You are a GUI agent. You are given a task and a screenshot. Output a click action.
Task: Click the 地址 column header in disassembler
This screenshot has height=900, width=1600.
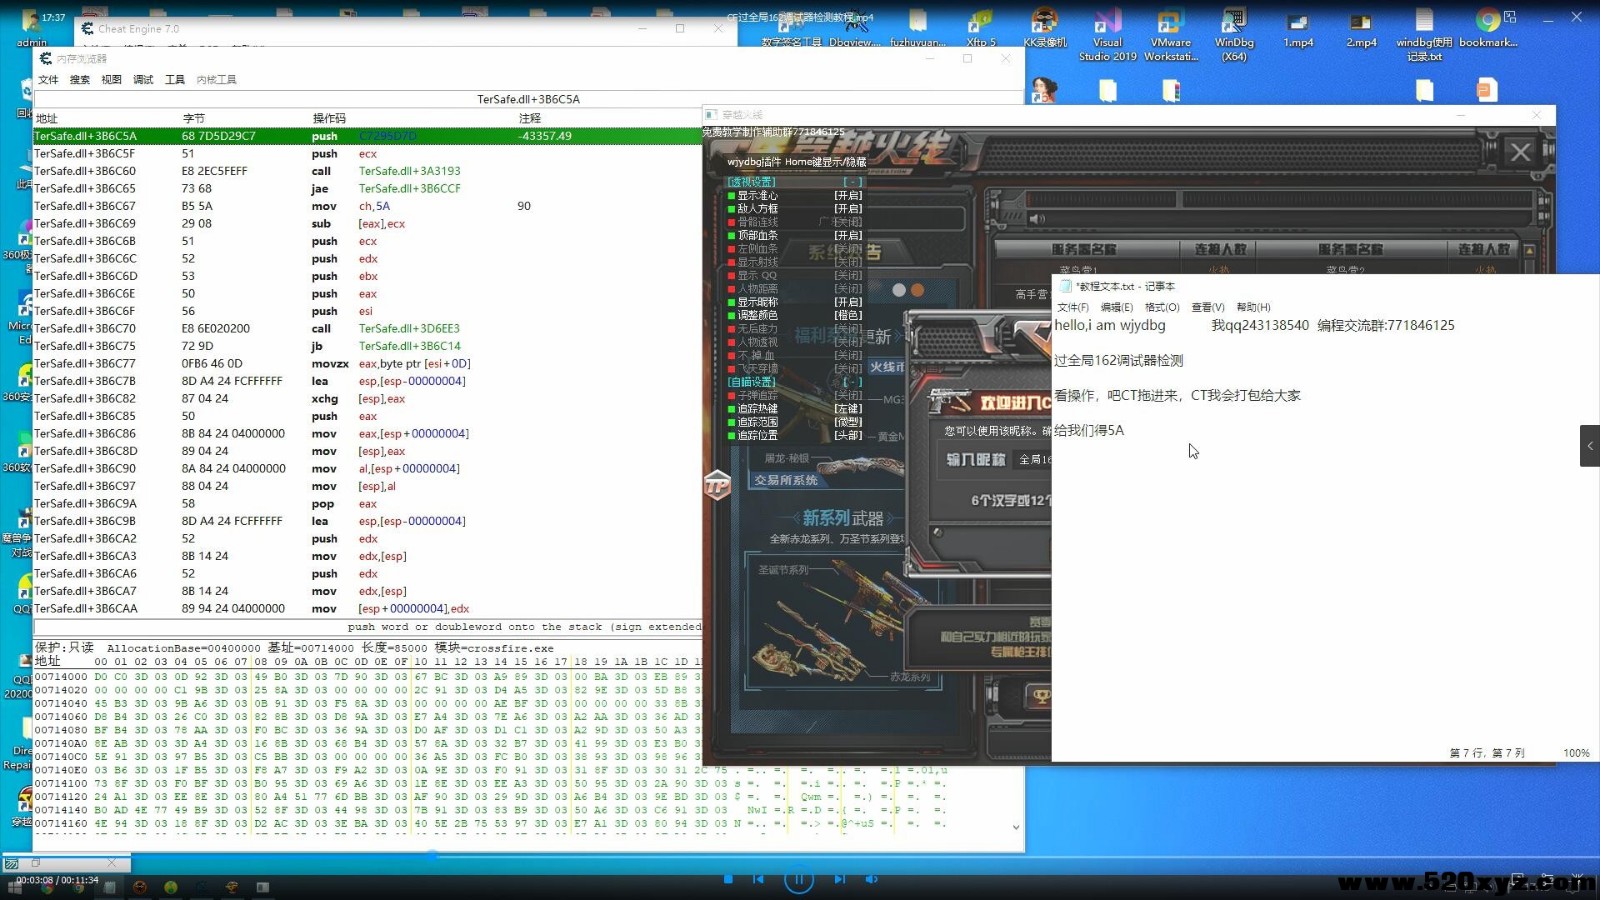[47, 118]
